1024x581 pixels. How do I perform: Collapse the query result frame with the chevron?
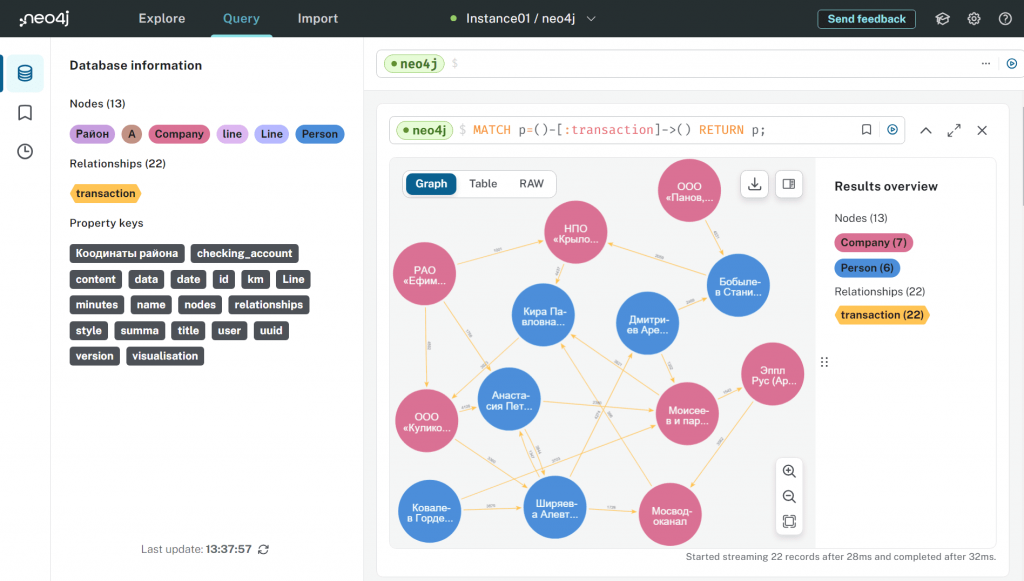click(925, 130)
